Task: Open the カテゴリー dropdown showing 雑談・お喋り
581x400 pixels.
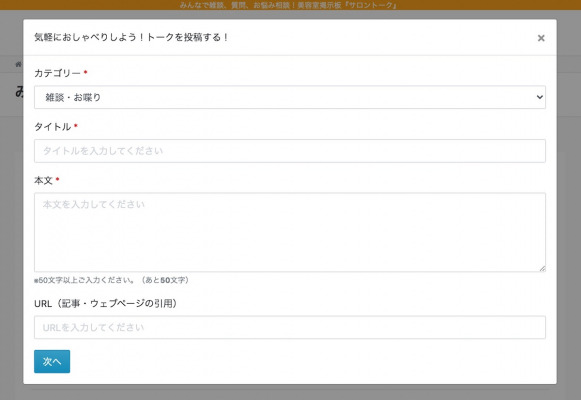Action: [290, 97]
